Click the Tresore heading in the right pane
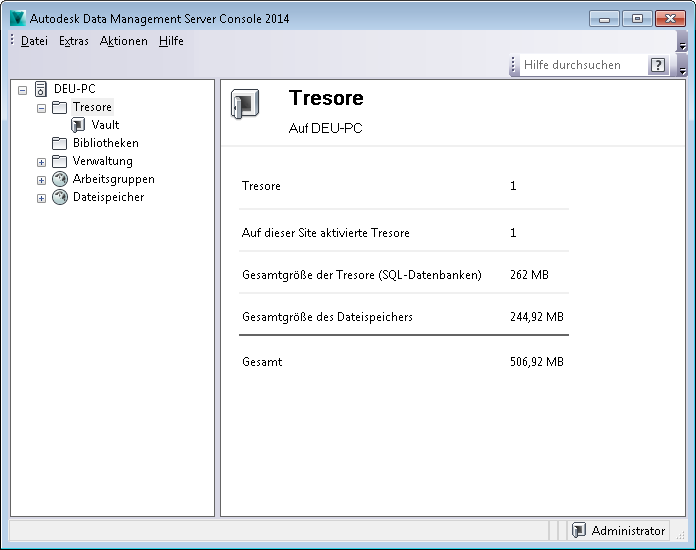696x550 pixels. [326, 98]
